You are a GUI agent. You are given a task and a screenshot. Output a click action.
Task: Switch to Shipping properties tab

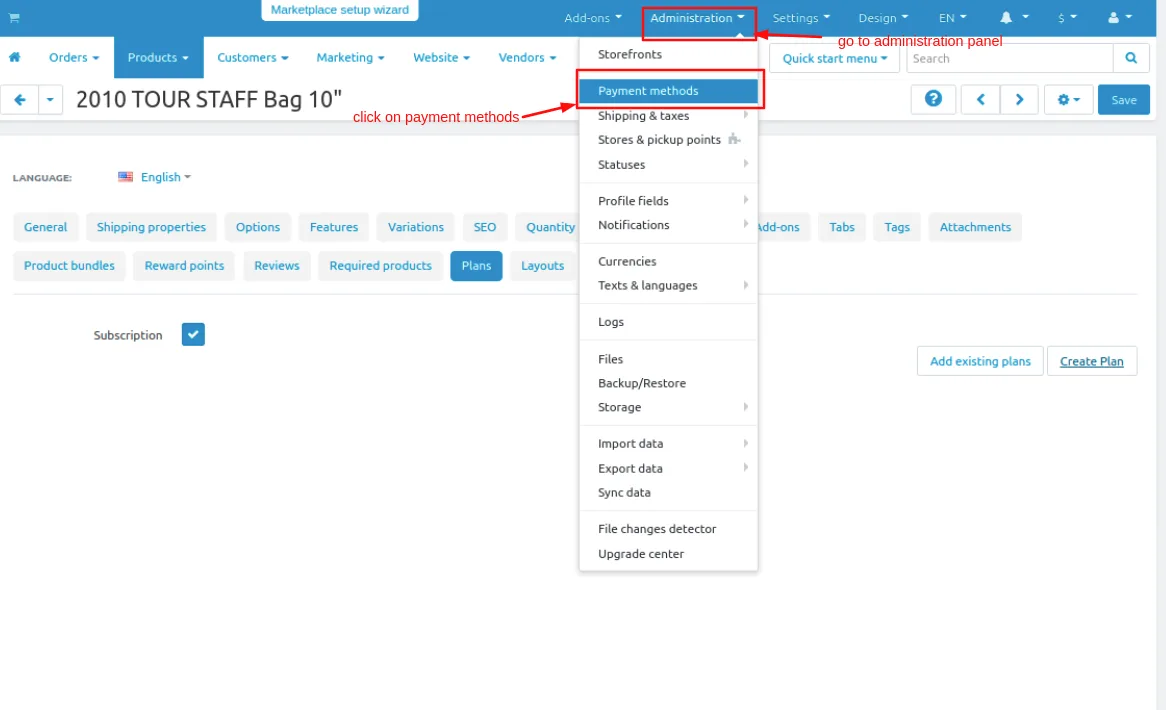(x=151, y=227)
